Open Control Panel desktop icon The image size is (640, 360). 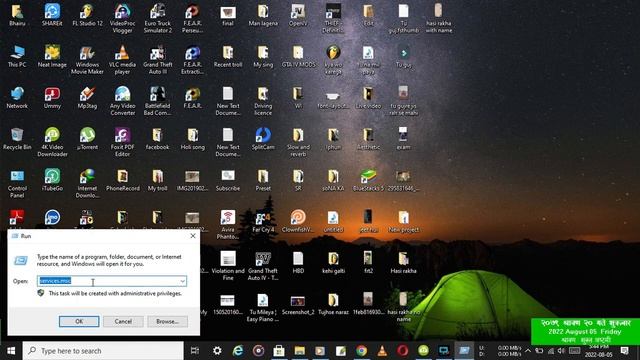17,183
